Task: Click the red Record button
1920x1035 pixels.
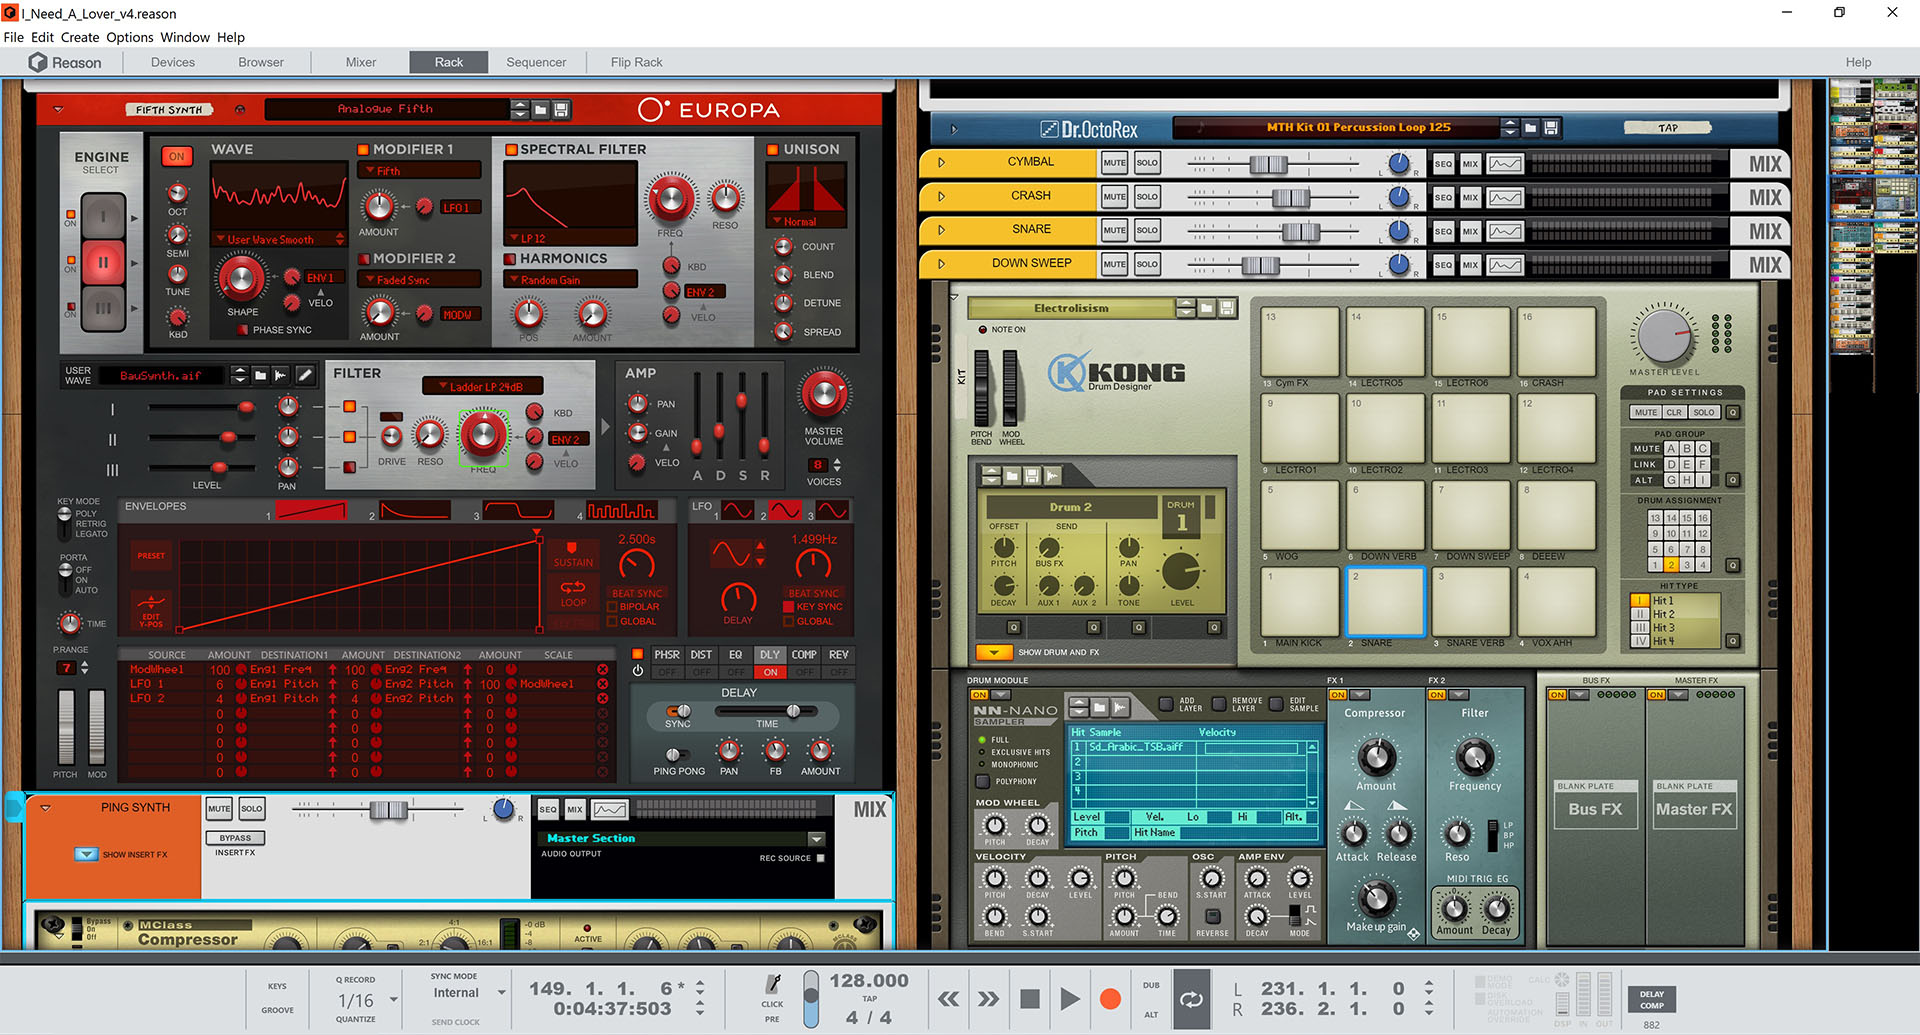Action: click(1110, 998)
